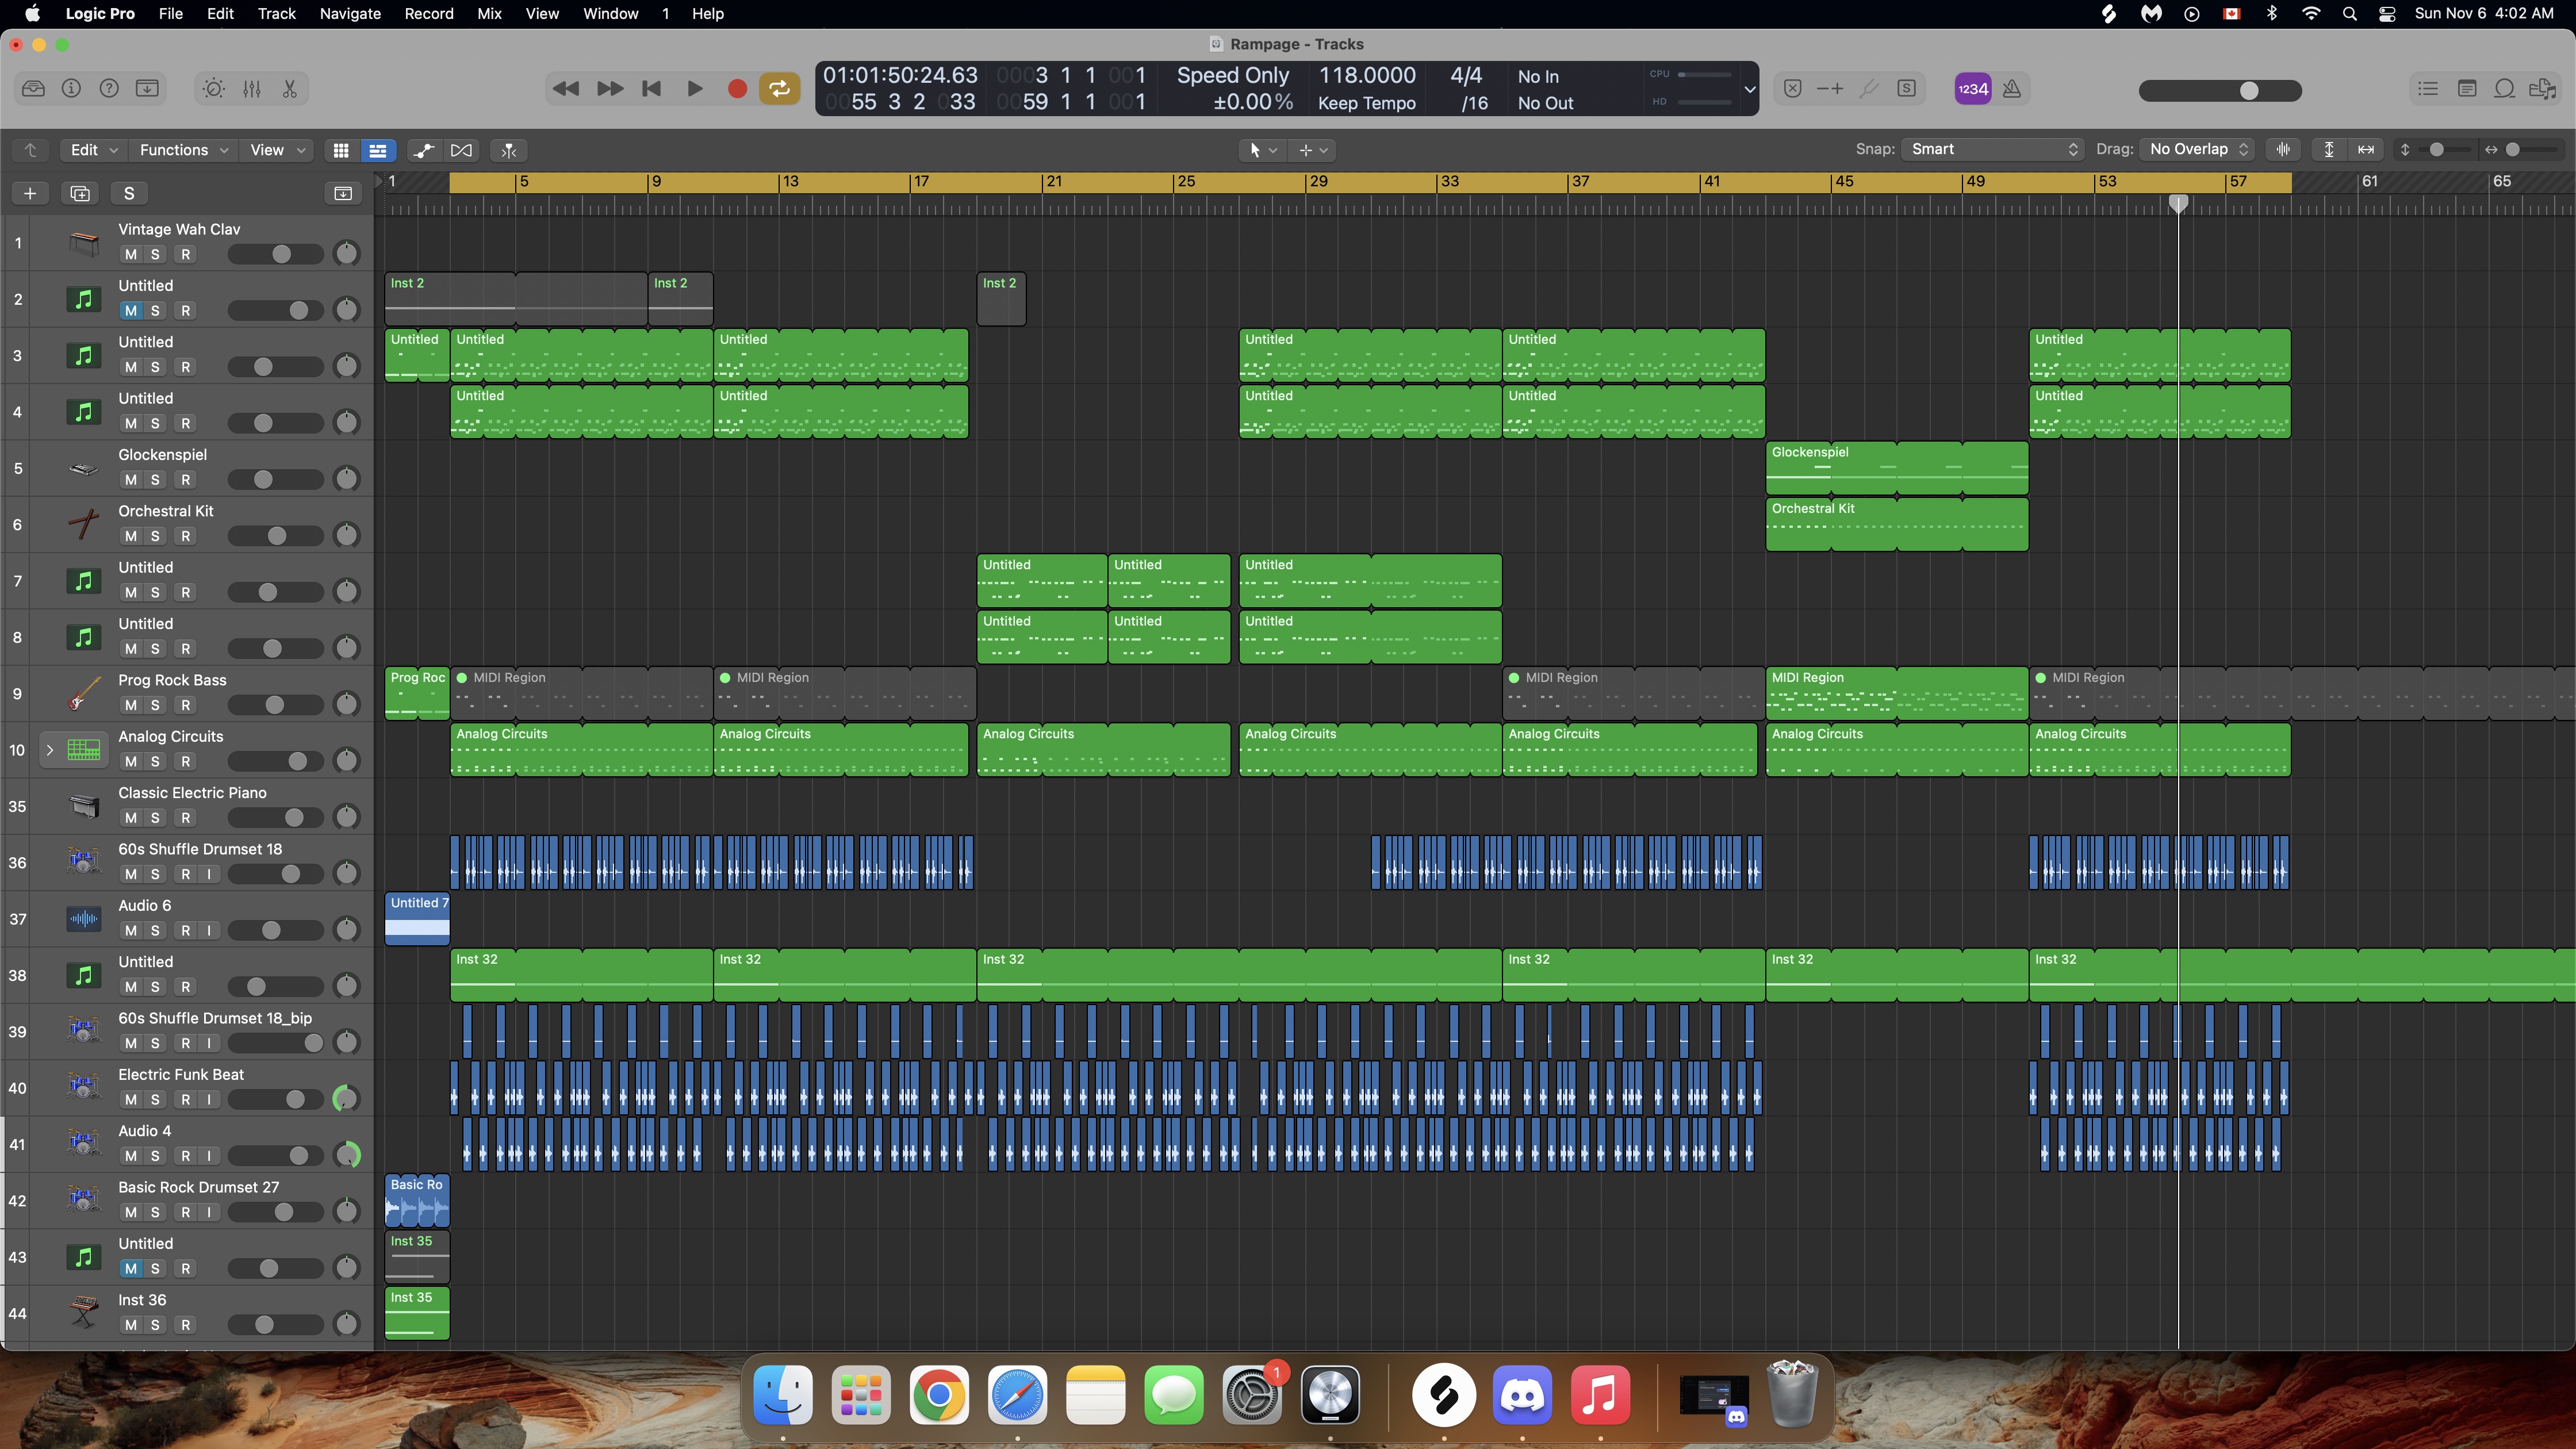The width and height of the screenshot is (2576, 1449).
Task: Click the Record button in transport
Action: 737,89
